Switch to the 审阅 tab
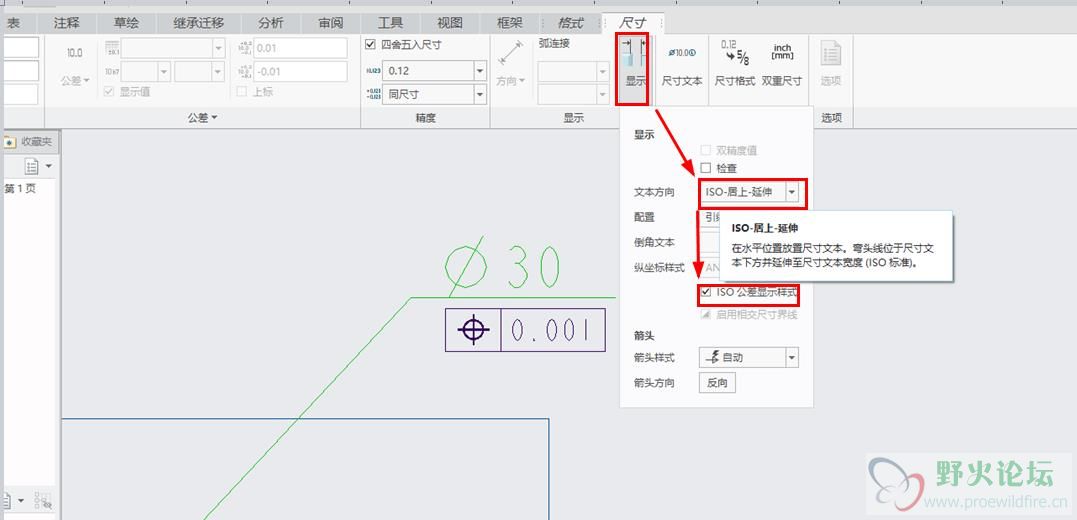The height and width of the screenshot is (520, 1077). tap(330, 23)
